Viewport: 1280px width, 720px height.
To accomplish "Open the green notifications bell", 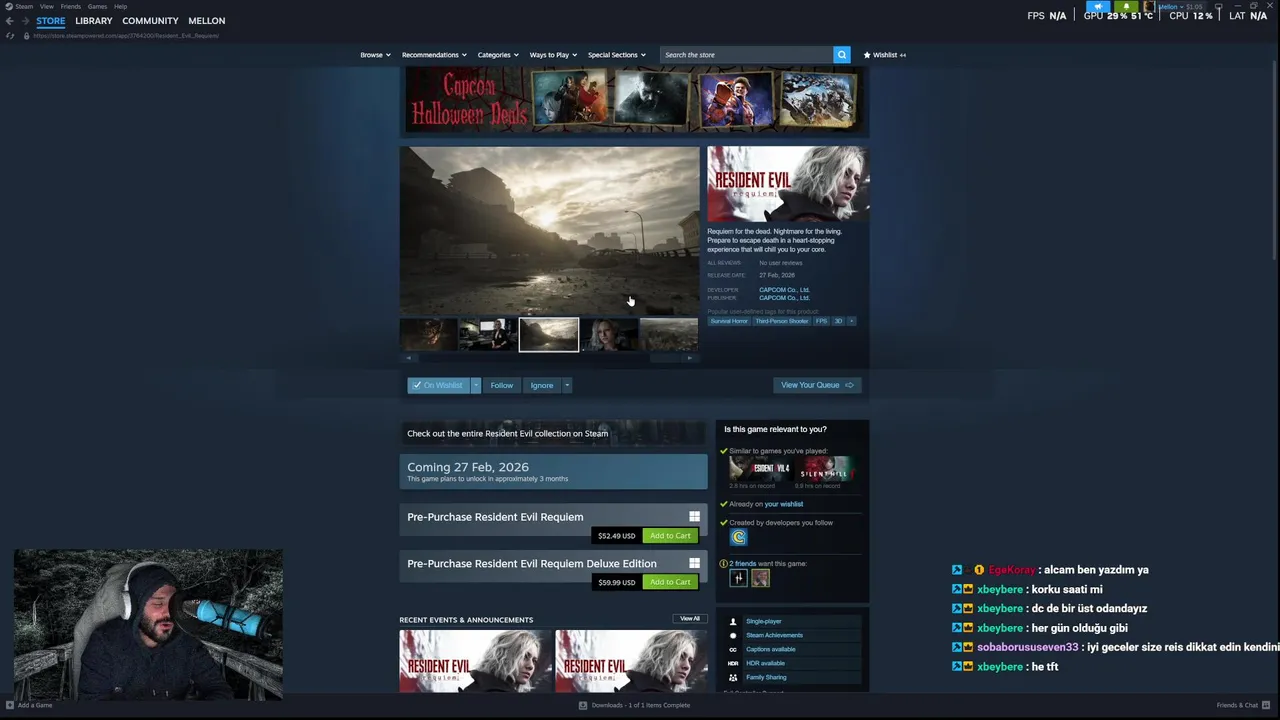I will pyautogui.click(x=1126, y=7).
